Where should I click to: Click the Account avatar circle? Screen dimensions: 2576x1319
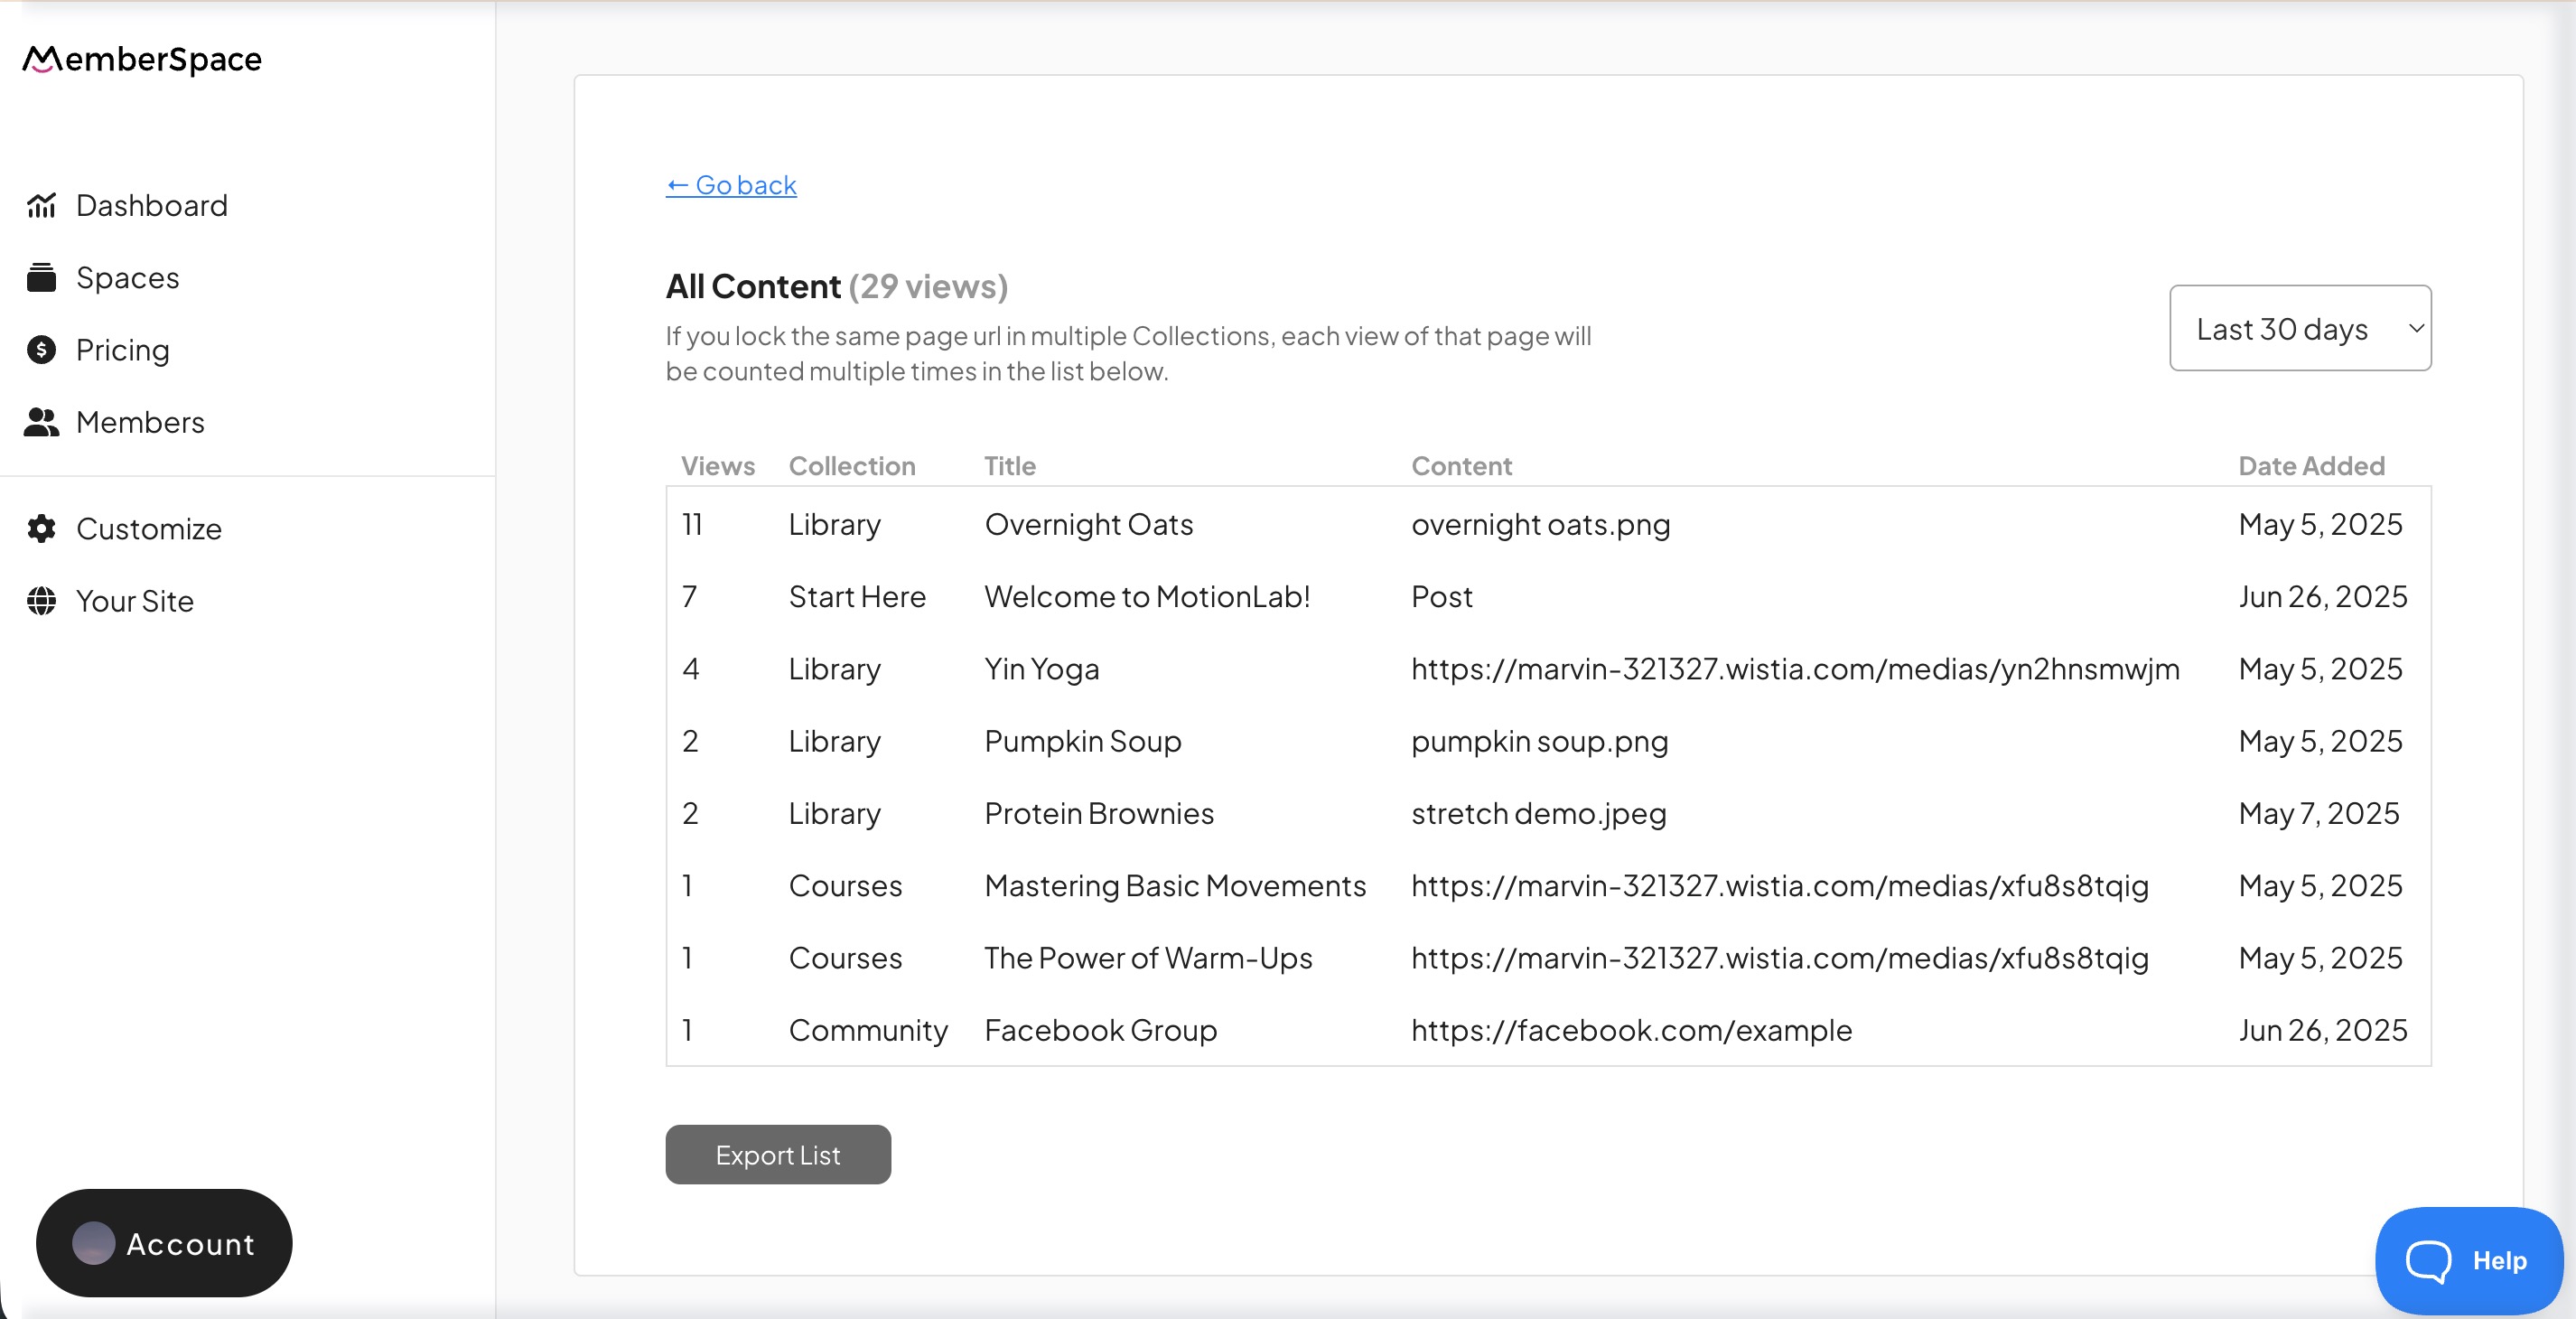pyautogui.click(x=93, y=1243)
